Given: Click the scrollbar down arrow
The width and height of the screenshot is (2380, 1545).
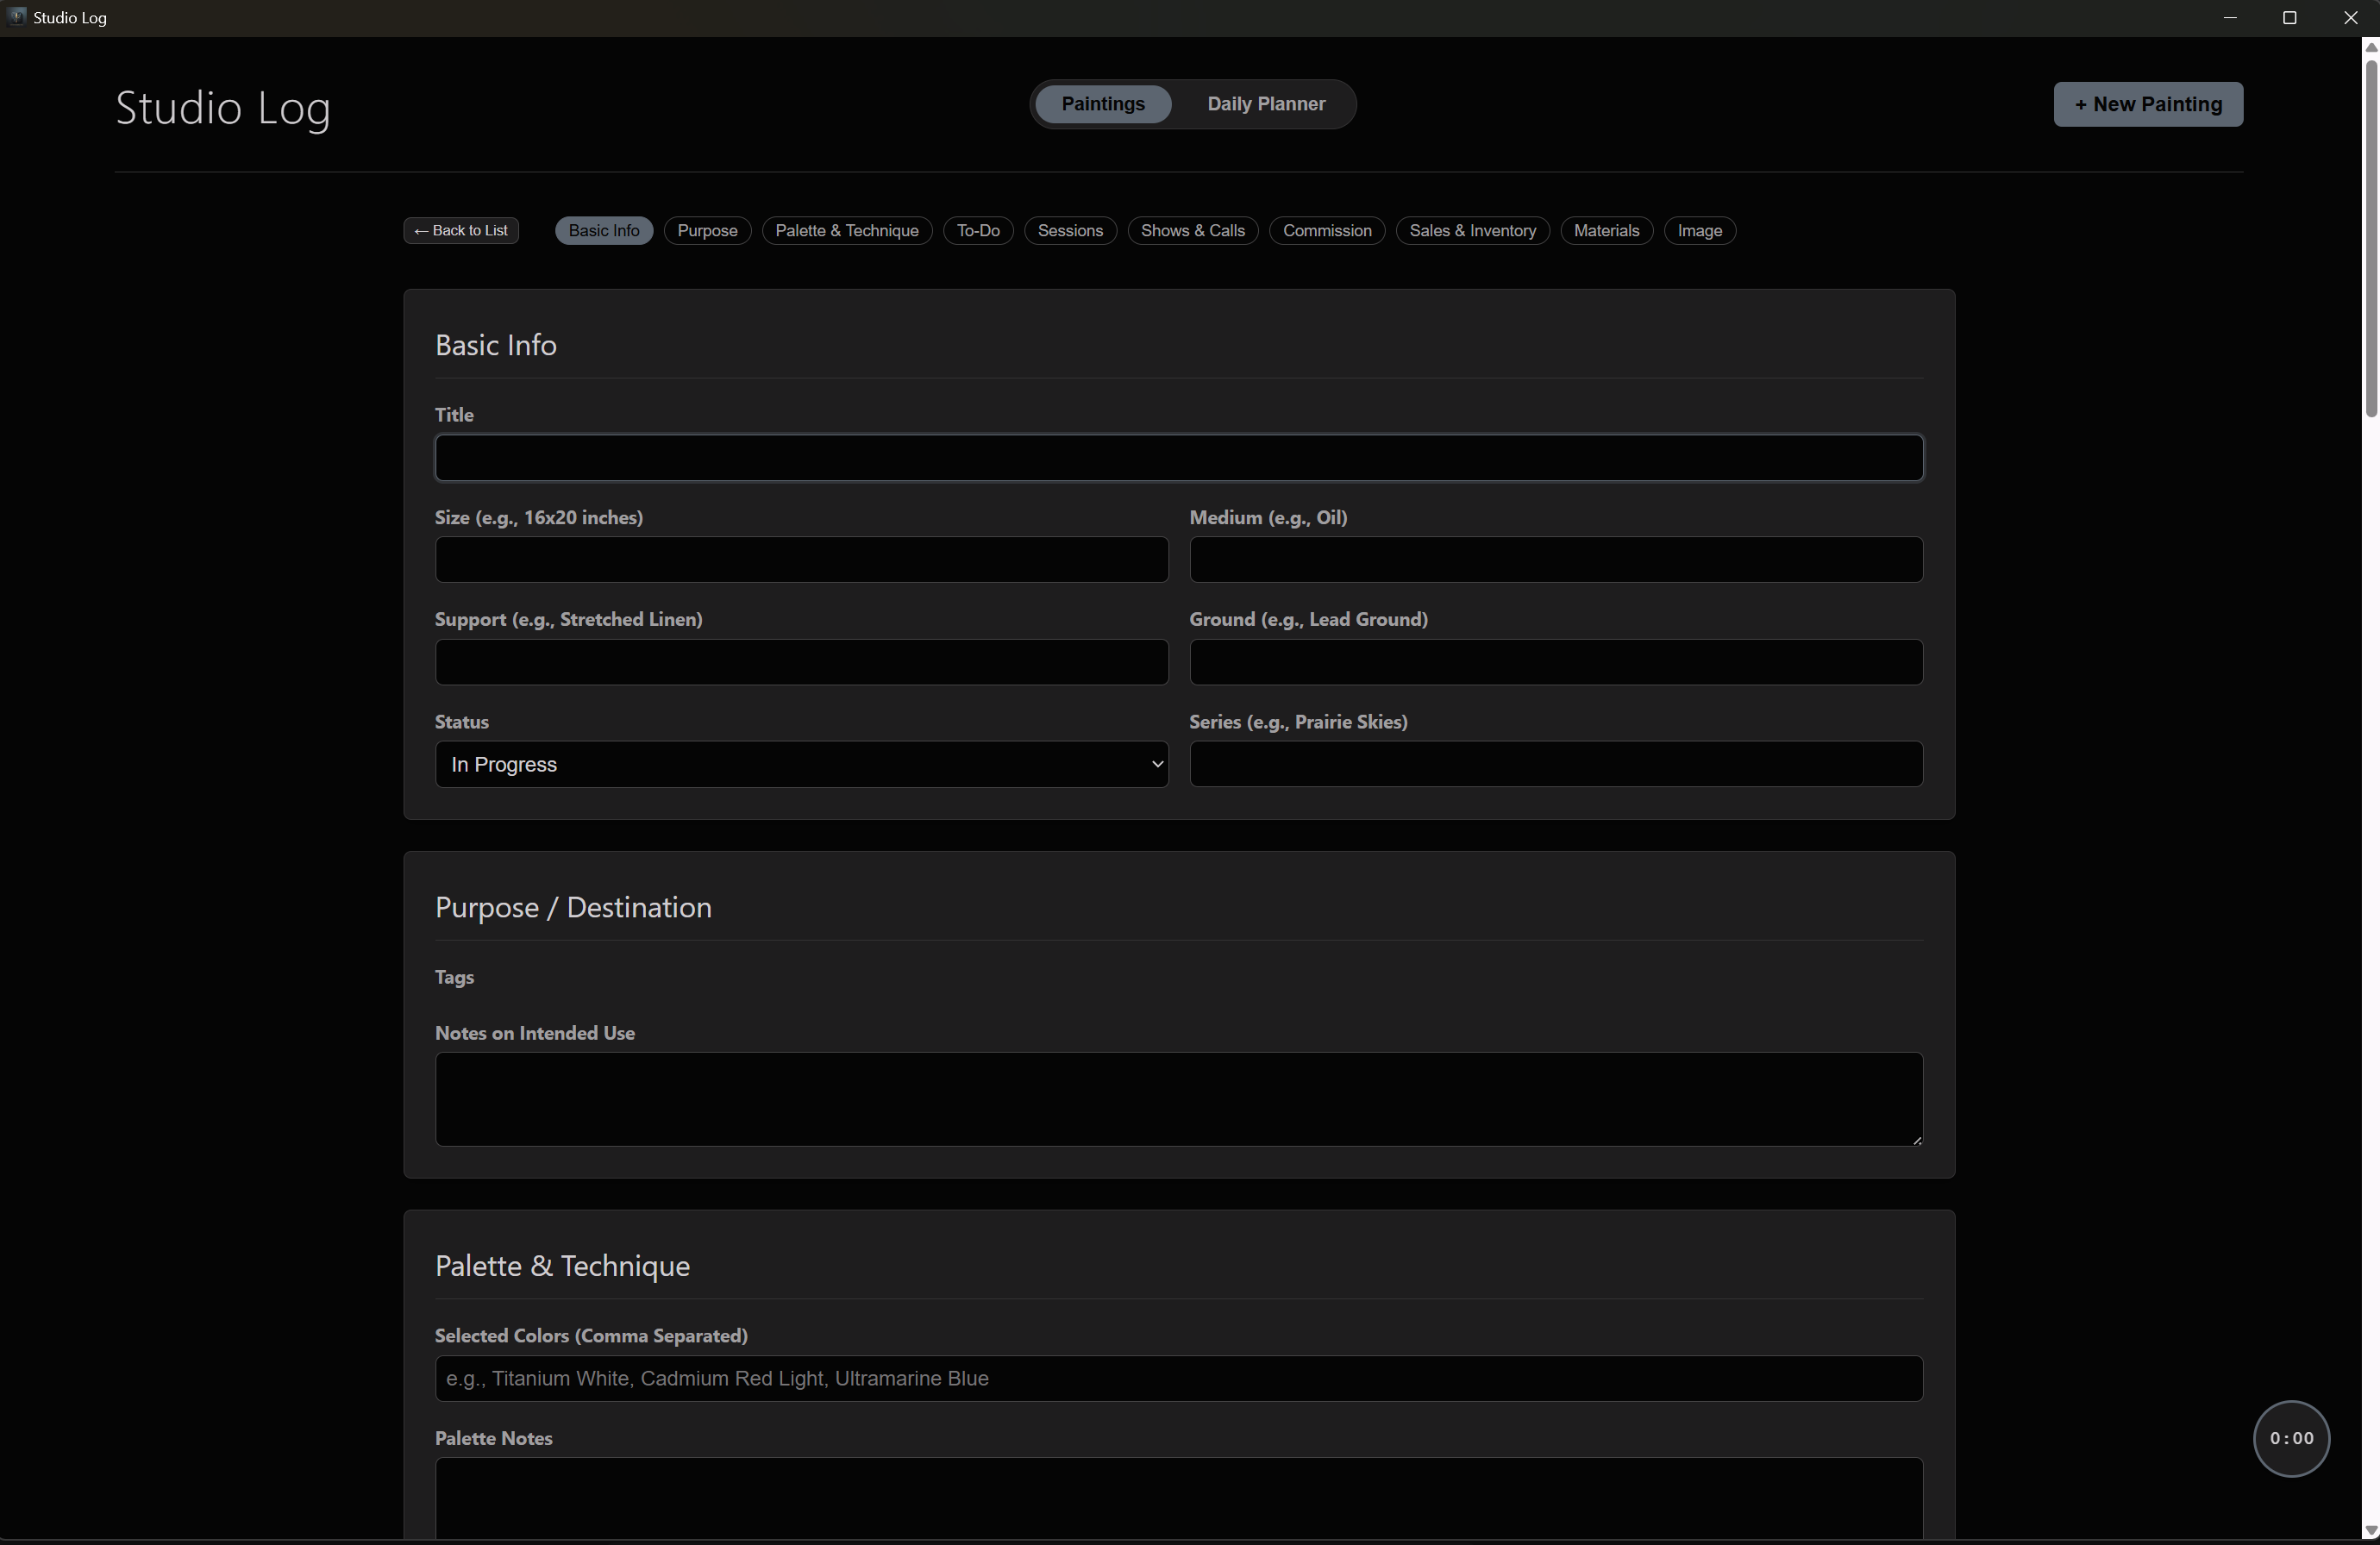Looking at the screenshot, I should coord(2370,1531).
